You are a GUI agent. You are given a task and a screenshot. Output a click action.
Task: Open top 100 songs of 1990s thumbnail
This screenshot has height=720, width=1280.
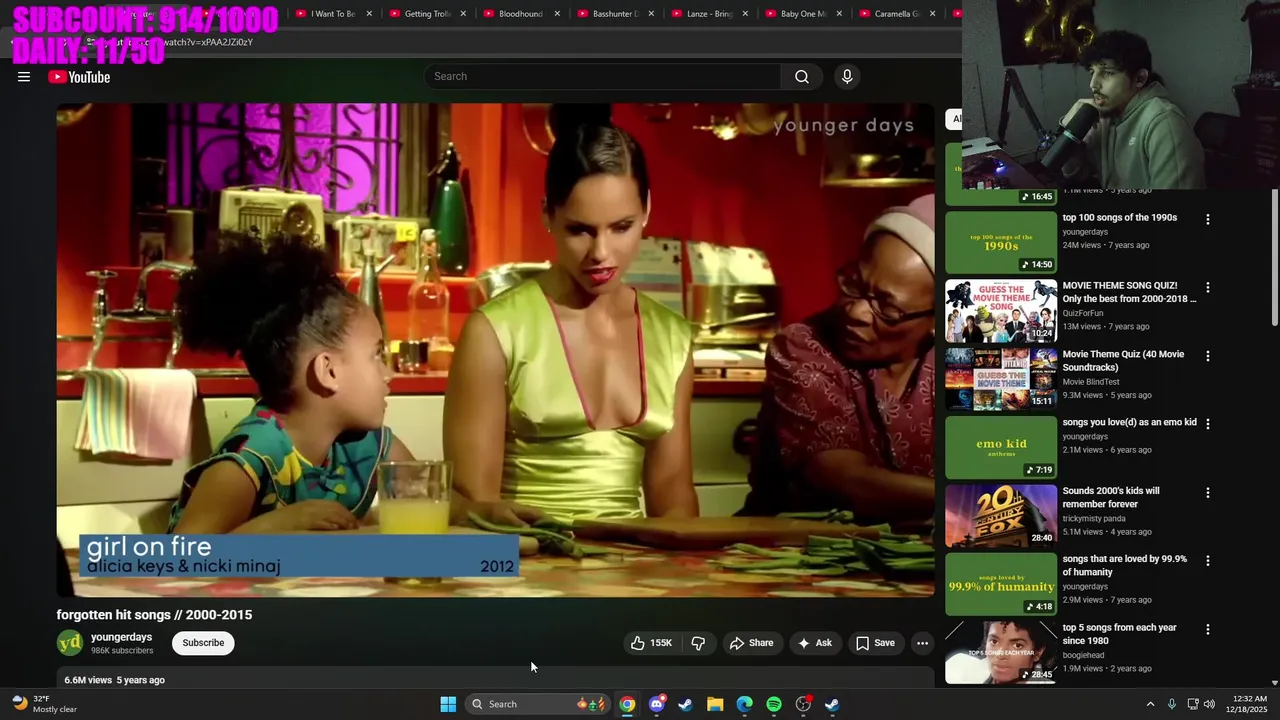(x=1001, y=242)
